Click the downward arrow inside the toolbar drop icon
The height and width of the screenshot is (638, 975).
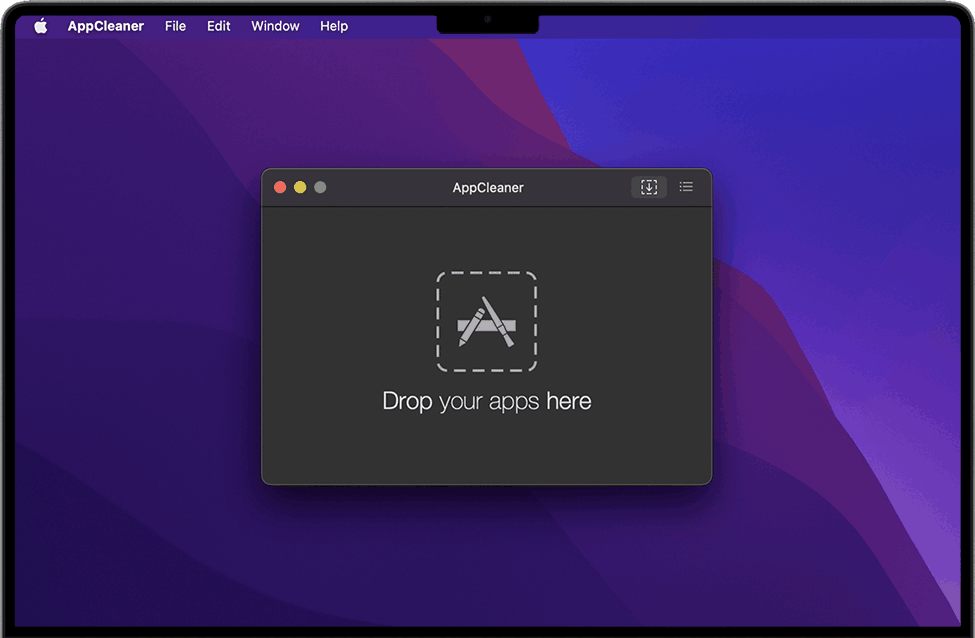[648, 187]
